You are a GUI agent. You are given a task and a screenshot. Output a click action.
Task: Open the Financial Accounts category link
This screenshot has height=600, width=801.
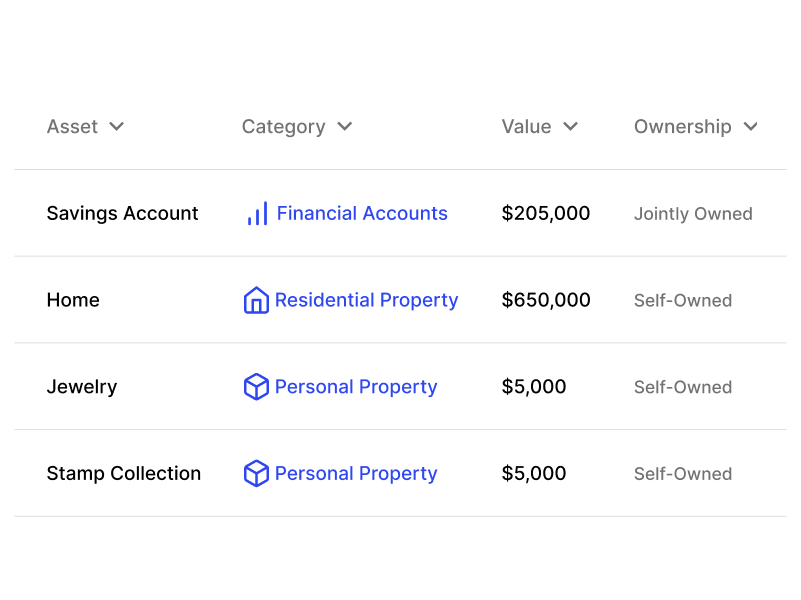pos(362,213)
